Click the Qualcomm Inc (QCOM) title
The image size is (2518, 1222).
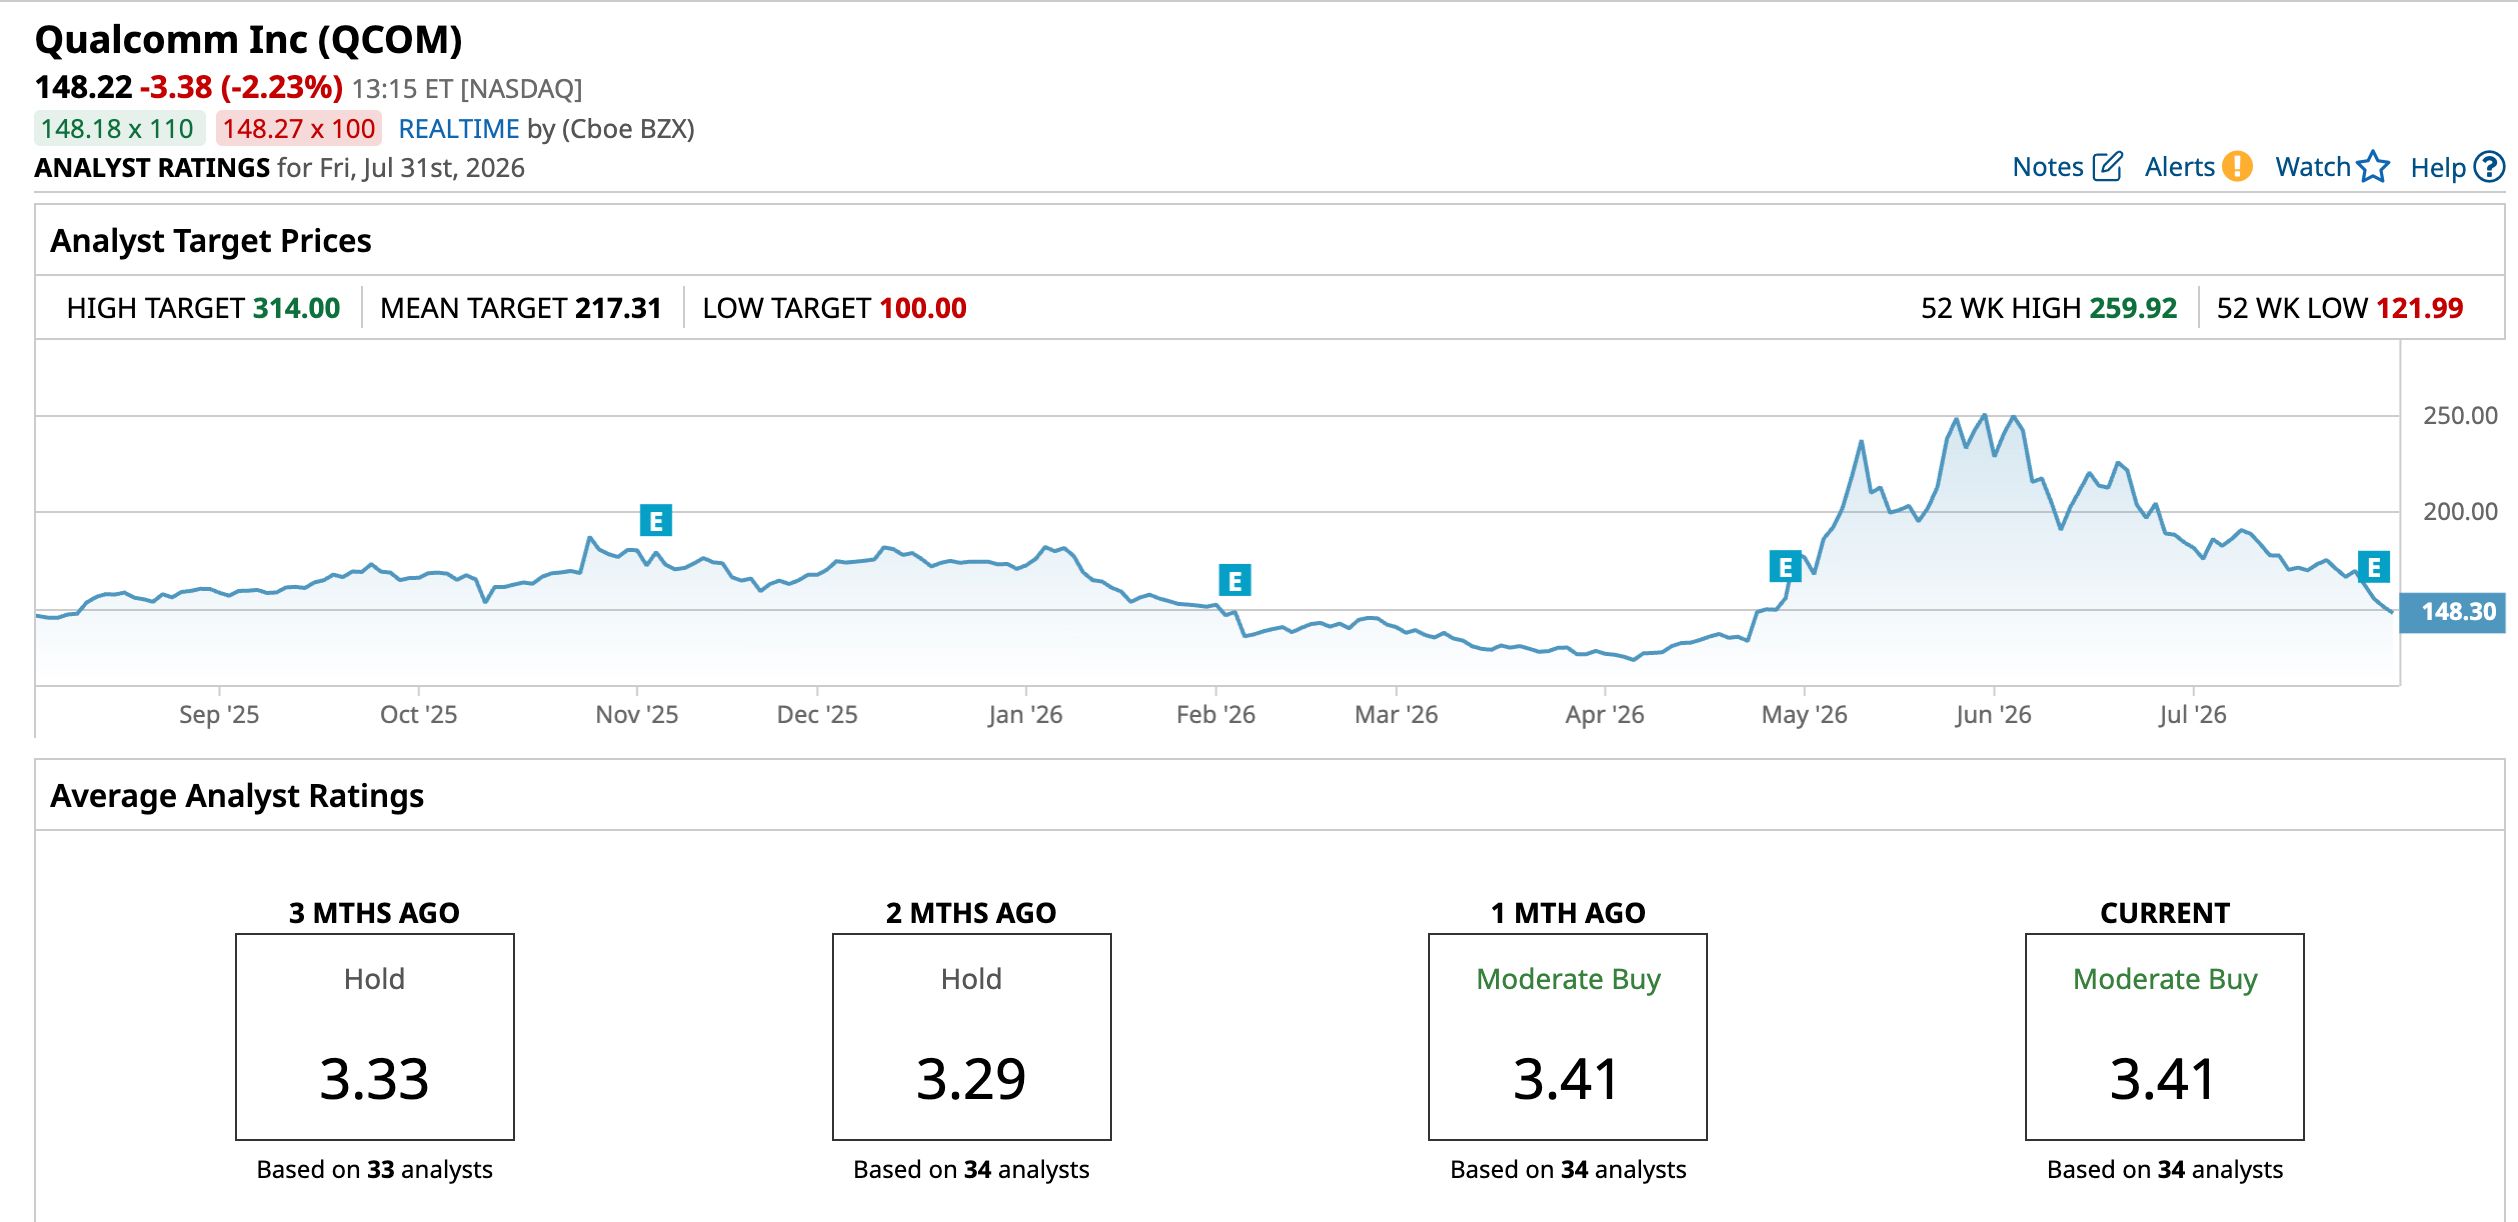(249, 40)
